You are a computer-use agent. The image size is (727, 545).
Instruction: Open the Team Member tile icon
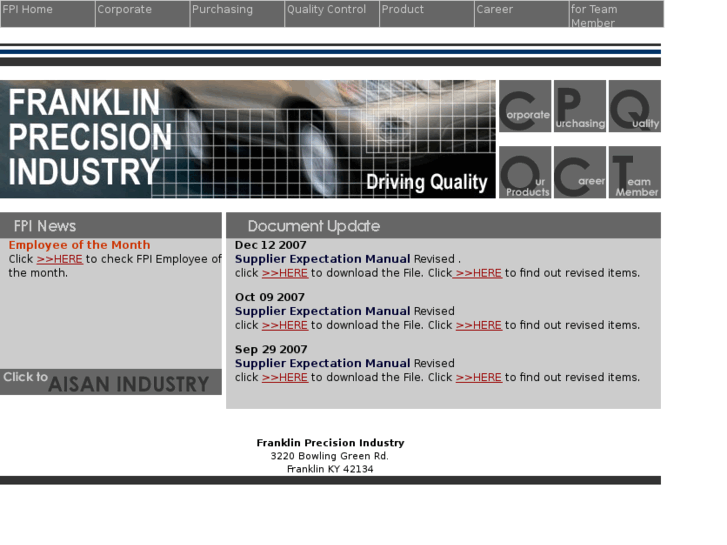tap(635, 172)
